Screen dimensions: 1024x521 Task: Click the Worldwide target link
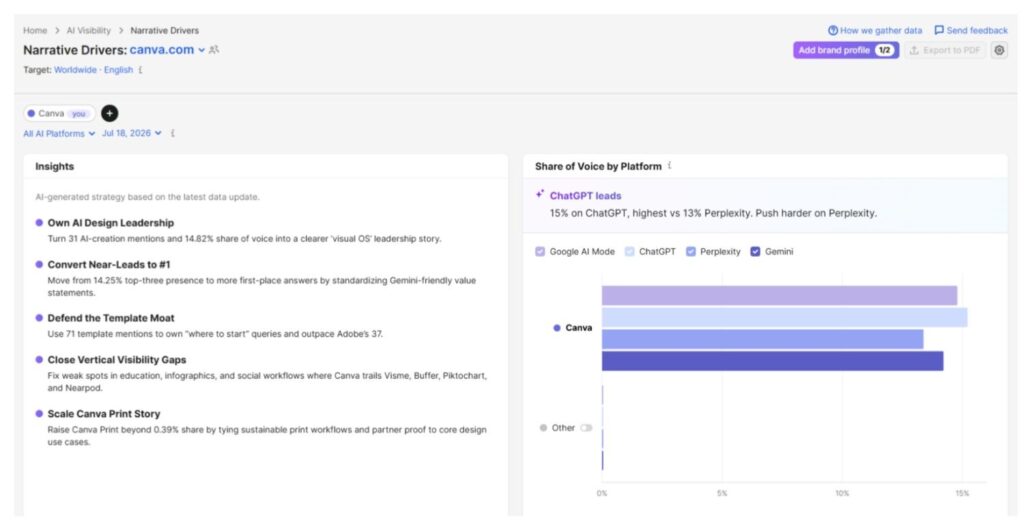click(75, 70)
